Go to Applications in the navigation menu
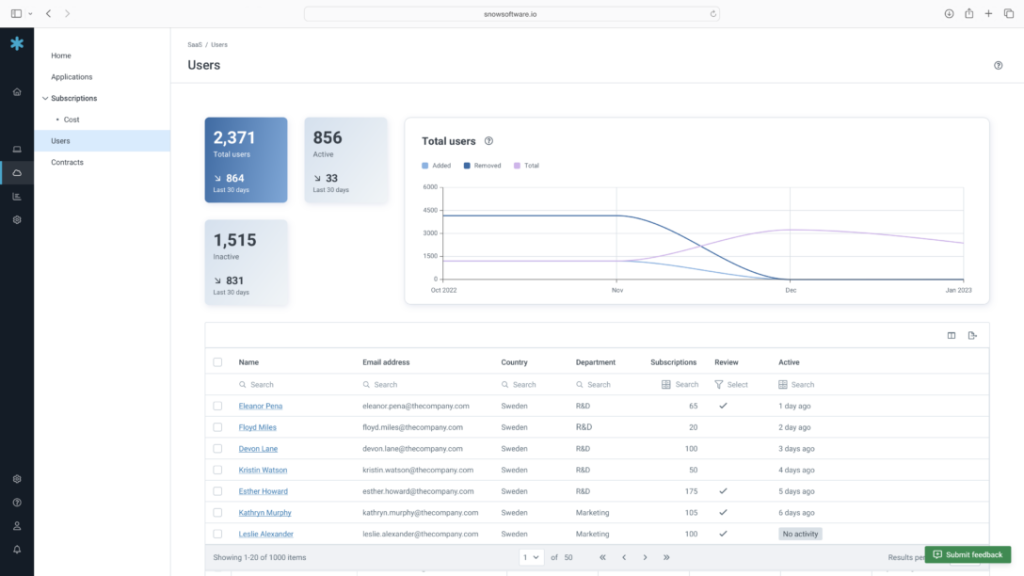 coord(71,76)
